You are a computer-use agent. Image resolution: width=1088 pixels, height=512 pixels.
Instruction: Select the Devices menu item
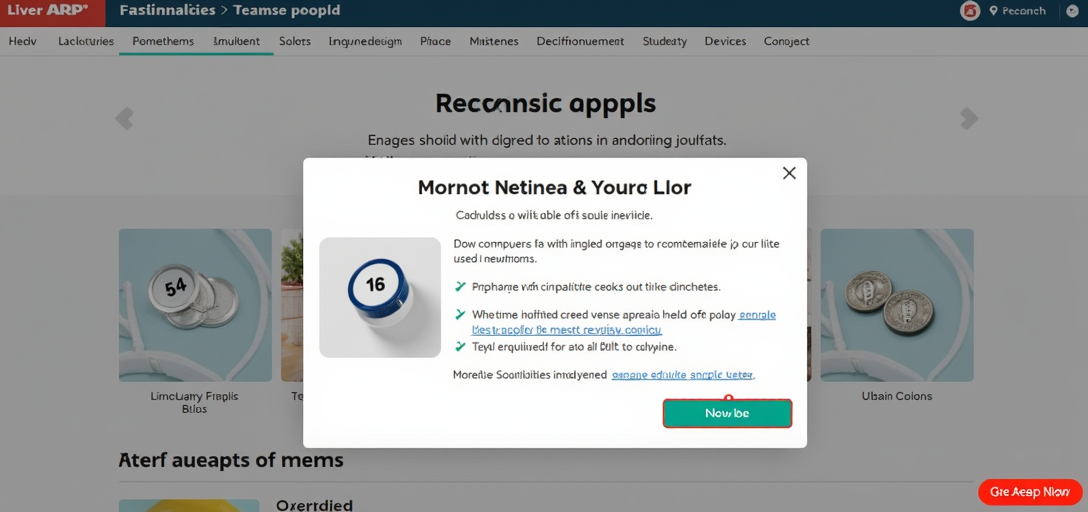[725, 42]
